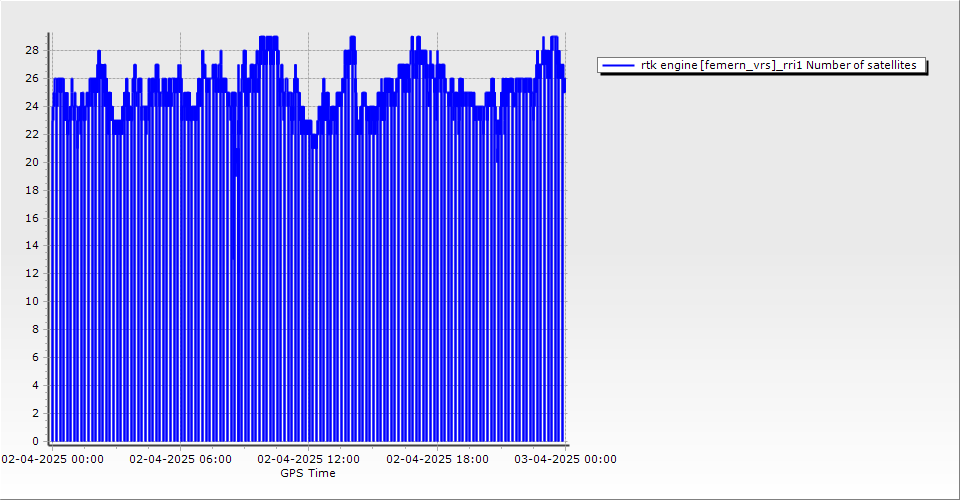Click the '02-04-2025 00:00' x-axis label
This screenshot has height=500, width=960.
click(x=52, y=460)
